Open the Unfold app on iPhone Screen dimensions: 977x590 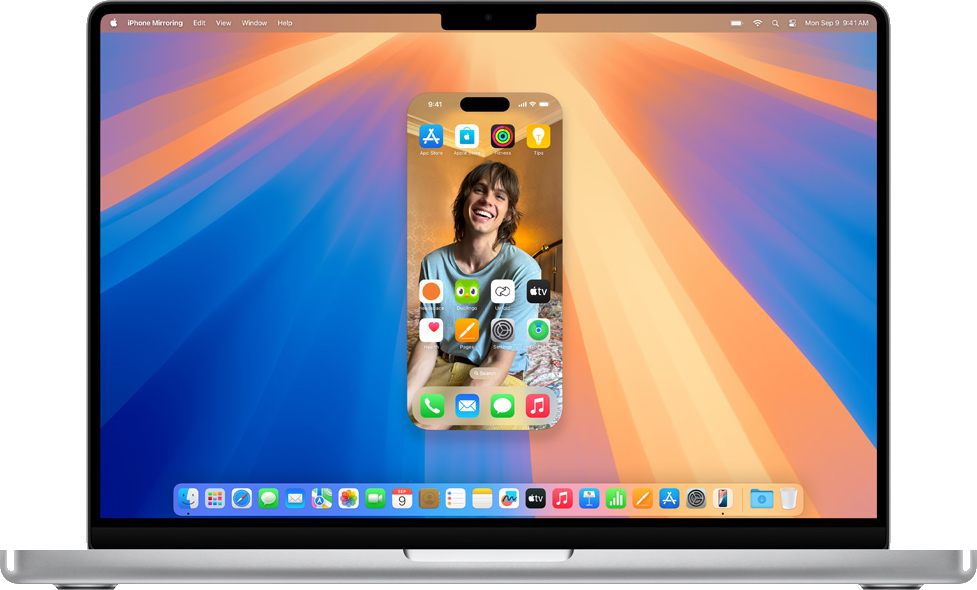502,292
